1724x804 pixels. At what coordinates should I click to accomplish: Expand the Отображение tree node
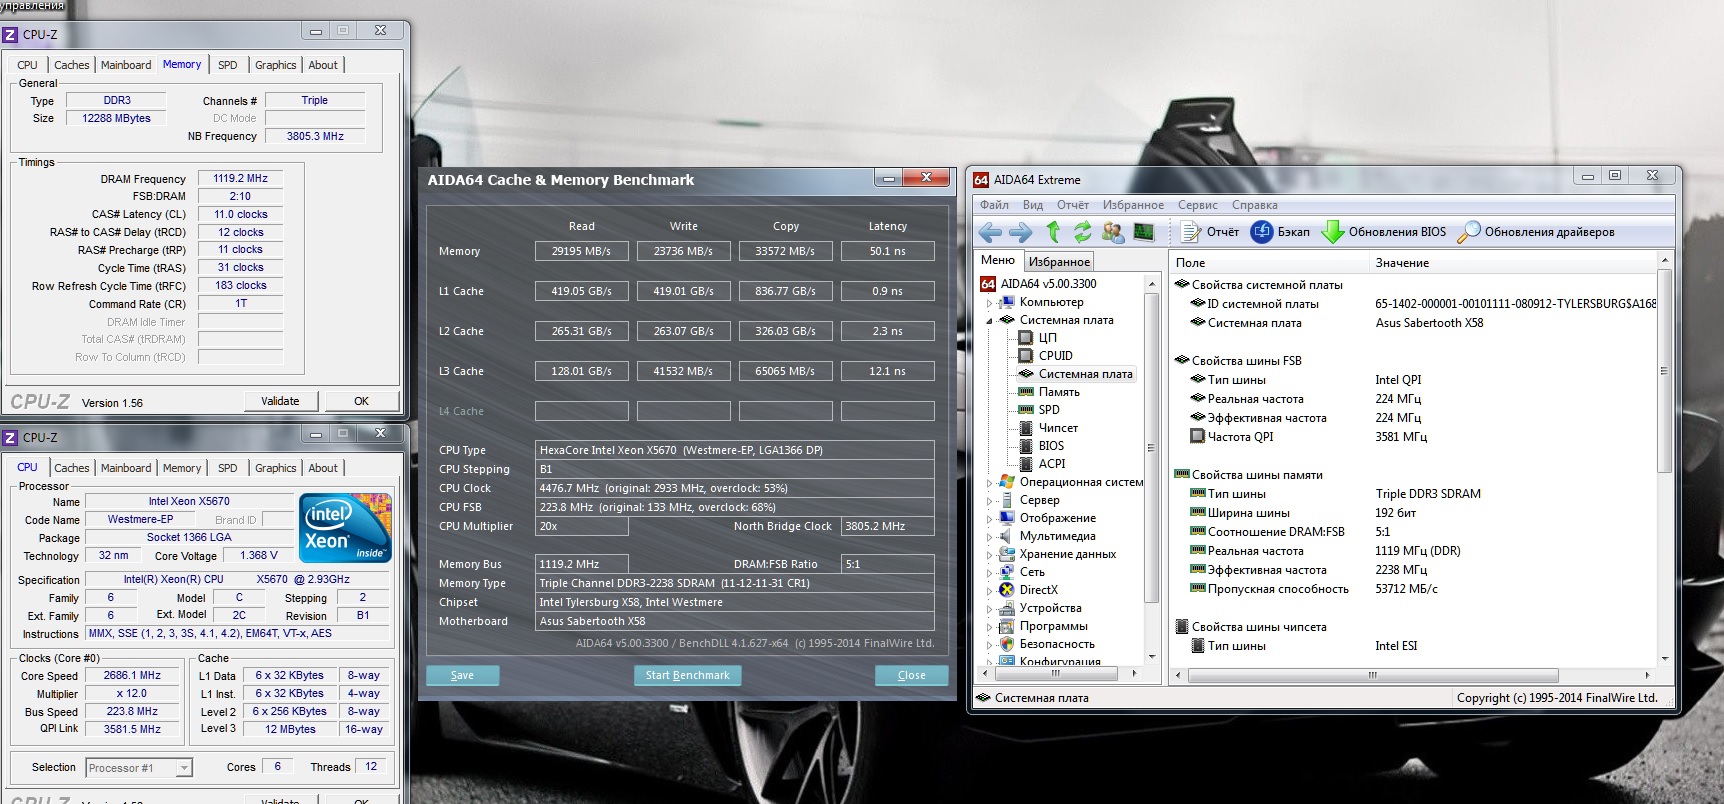(x=990, y=519)
